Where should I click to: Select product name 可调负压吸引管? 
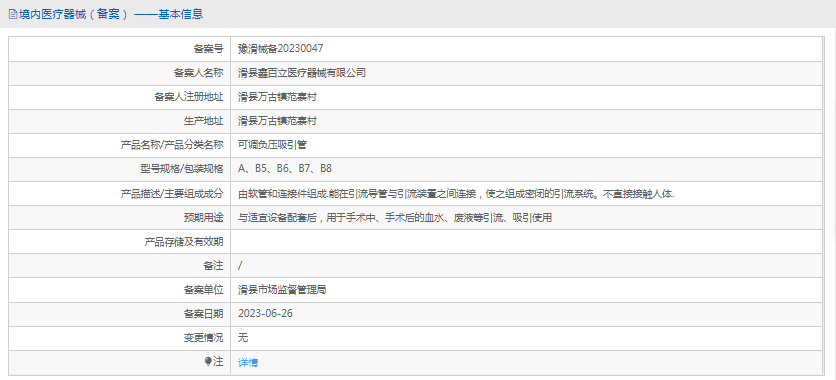[272, 145]
